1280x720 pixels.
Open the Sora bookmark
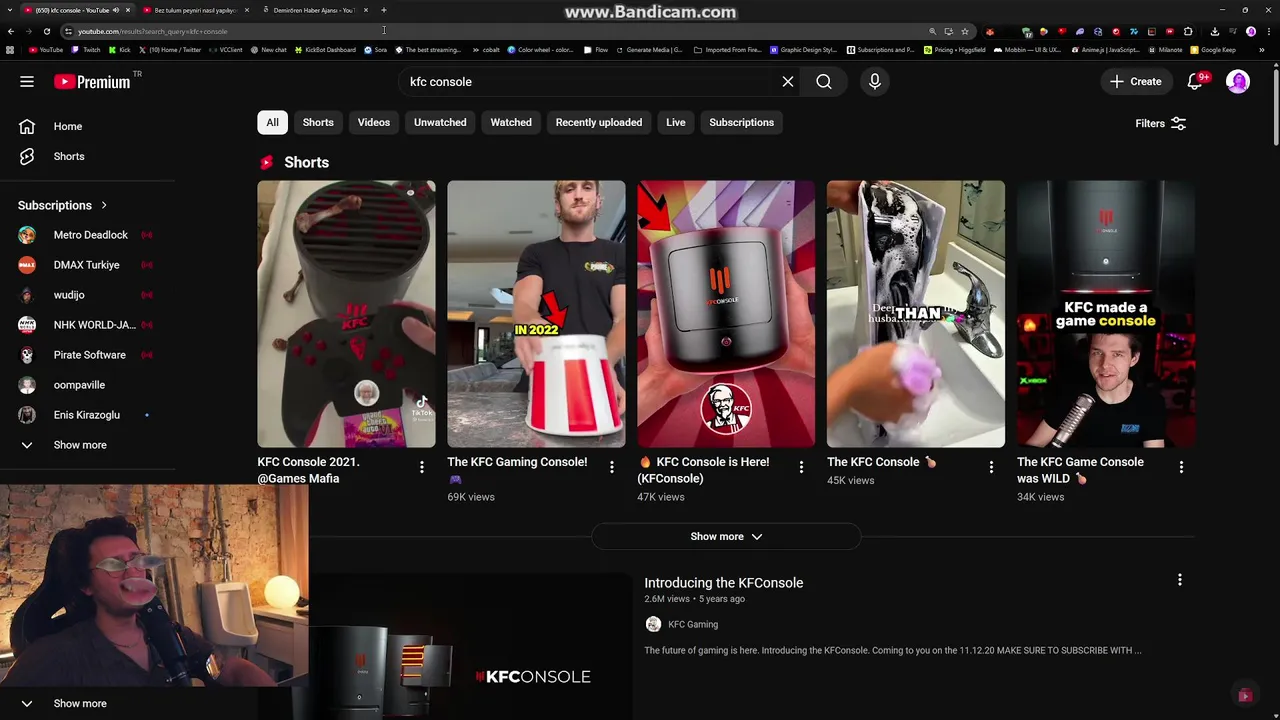pos(375,49)
